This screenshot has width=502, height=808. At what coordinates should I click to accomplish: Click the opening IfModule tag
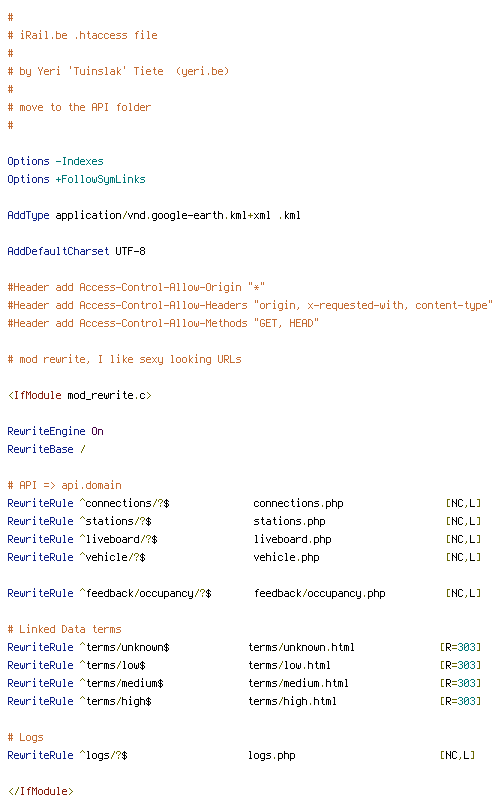point(79,395)
